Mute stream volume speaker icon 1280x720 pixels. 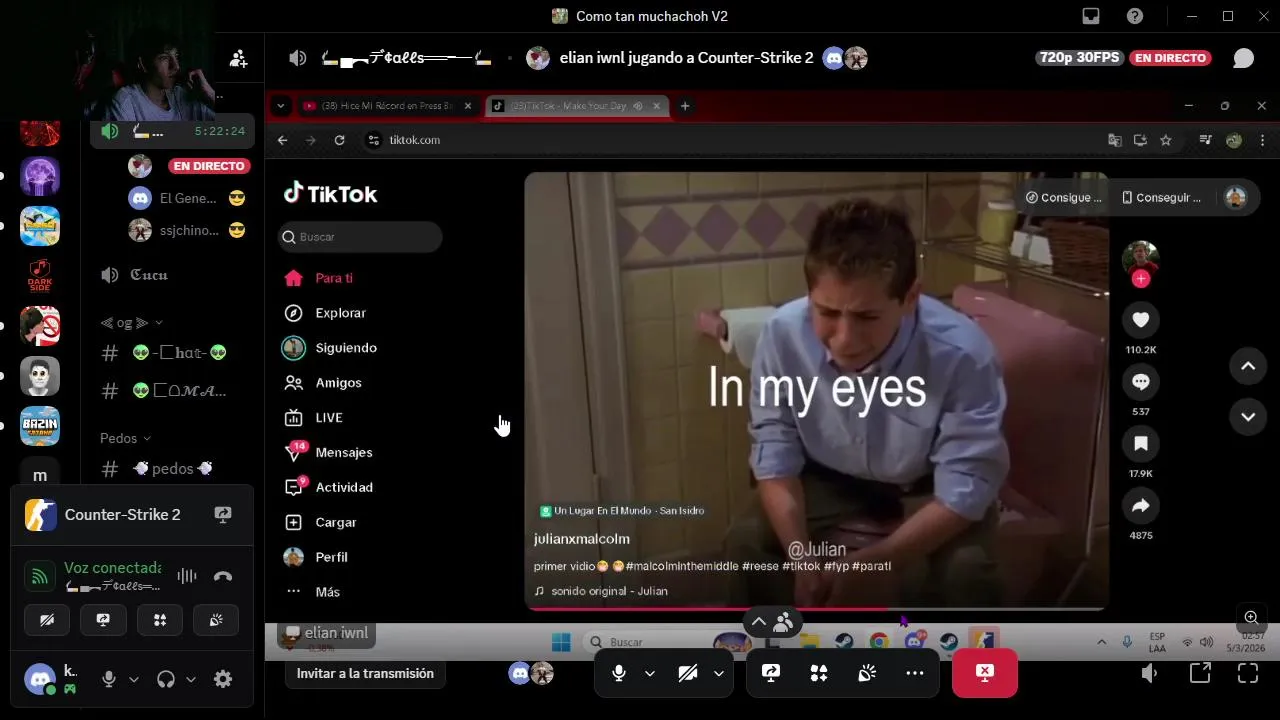click(1151, 673)
